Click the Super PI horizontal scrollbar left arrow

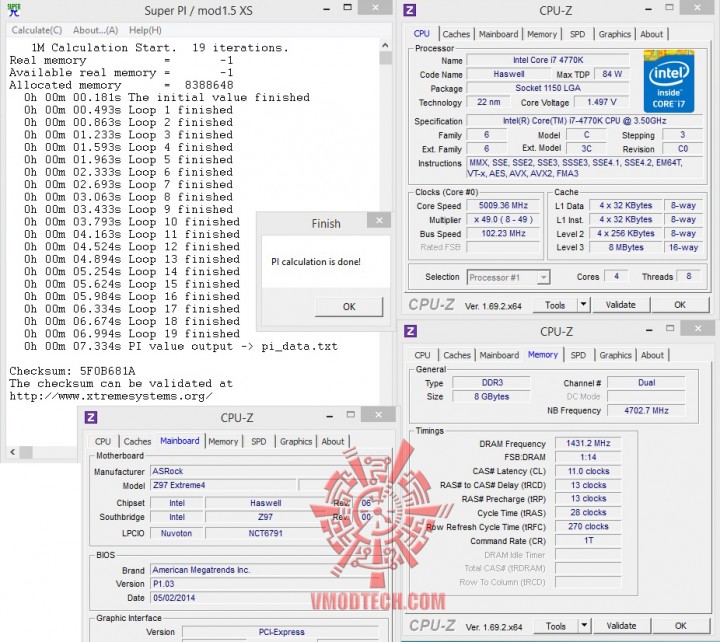pyautogui.click(x=12, y=452)
